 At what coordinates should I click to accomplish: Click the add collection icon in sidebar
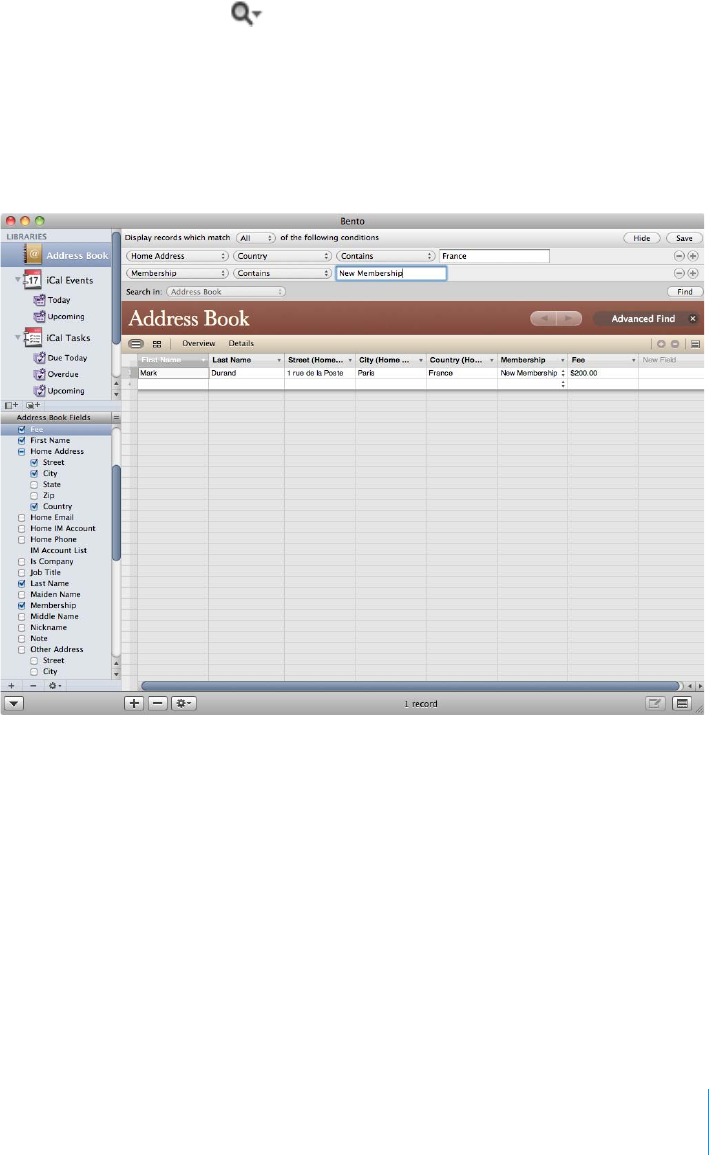click(33, 405)
